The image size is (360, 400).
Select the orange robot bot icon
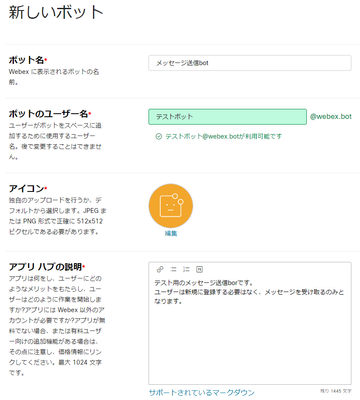click(x=171, y=206)
